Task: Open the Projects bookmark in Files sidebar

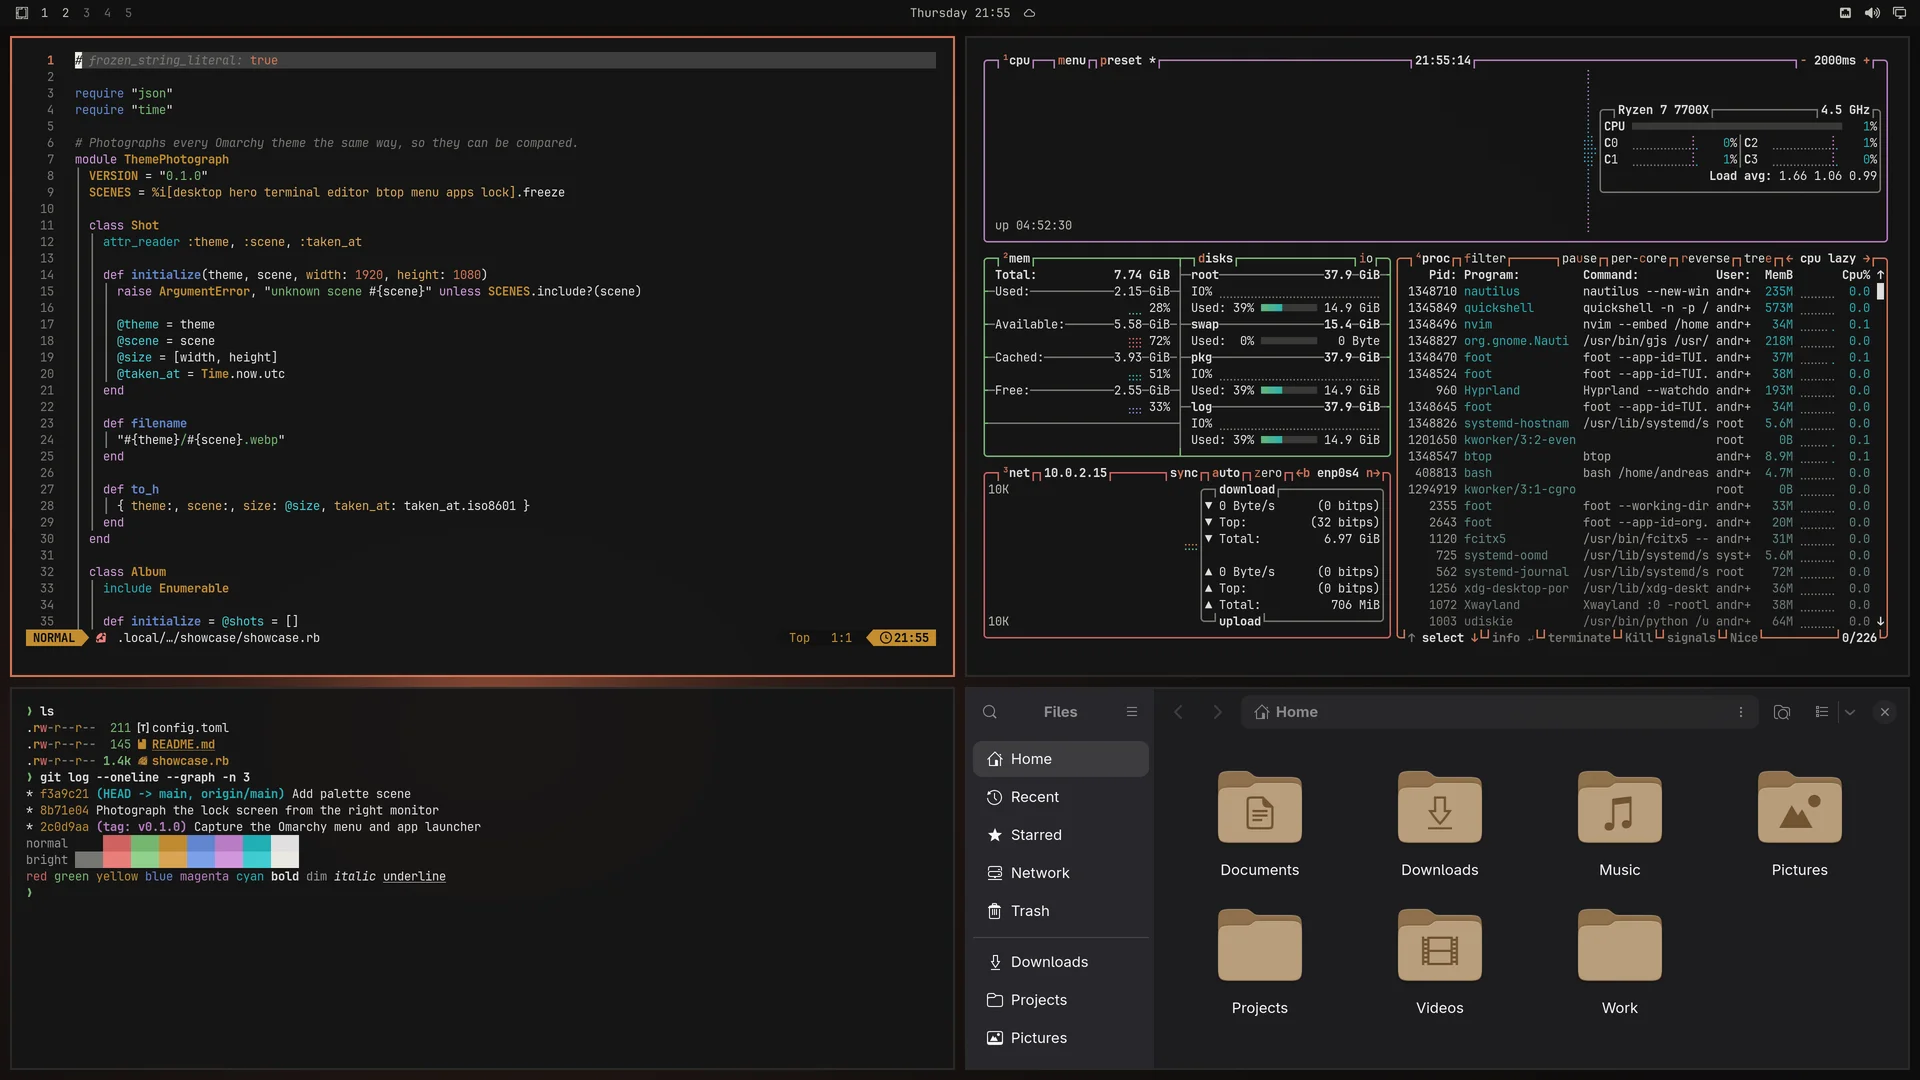Action: click(1061, 1000)
